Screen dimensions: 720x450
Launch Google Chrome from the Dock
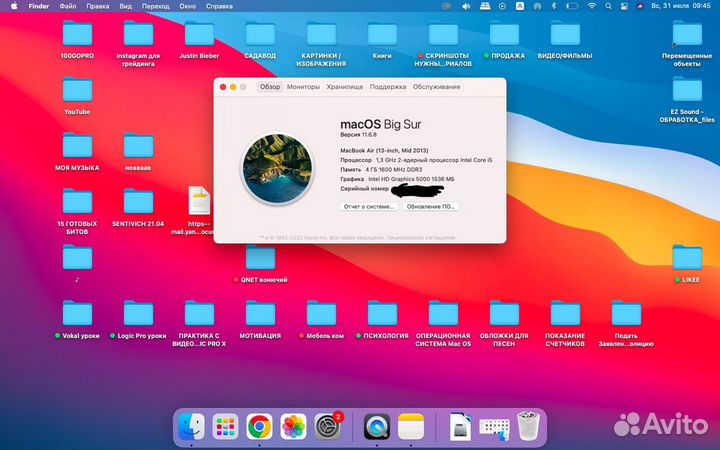259,427
